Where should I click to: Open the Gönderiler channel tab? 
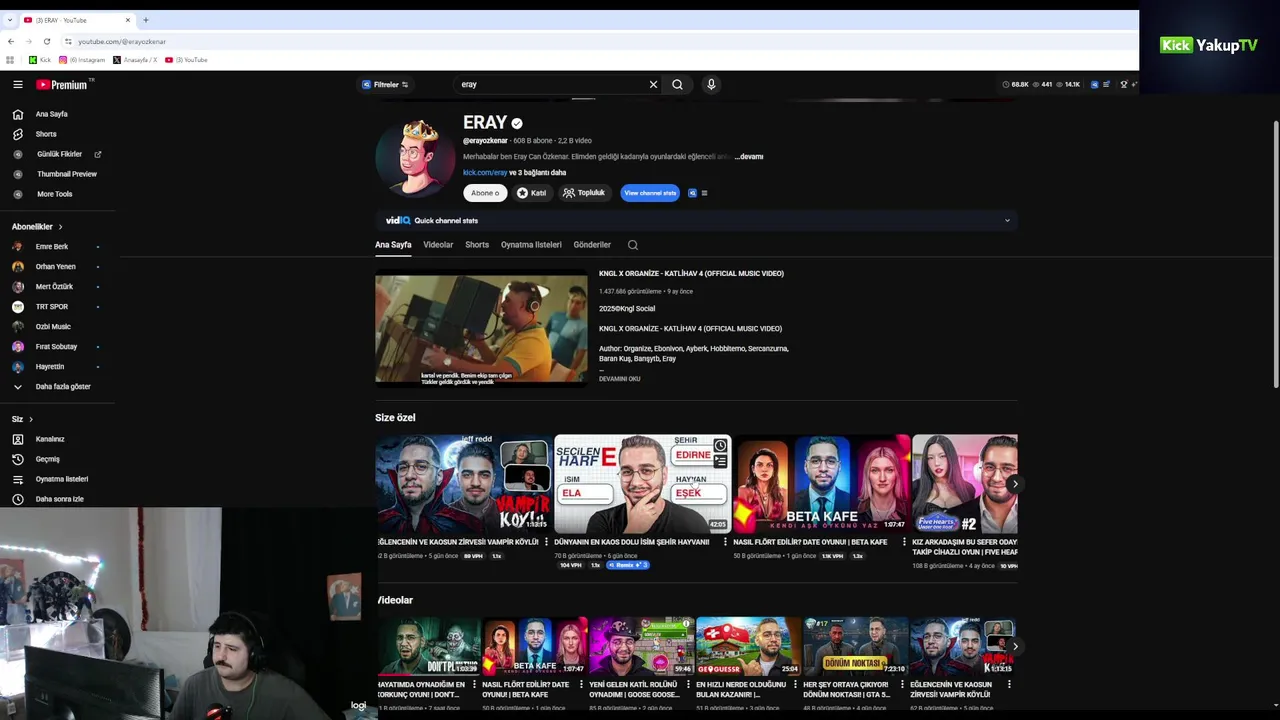pos(592,245)
